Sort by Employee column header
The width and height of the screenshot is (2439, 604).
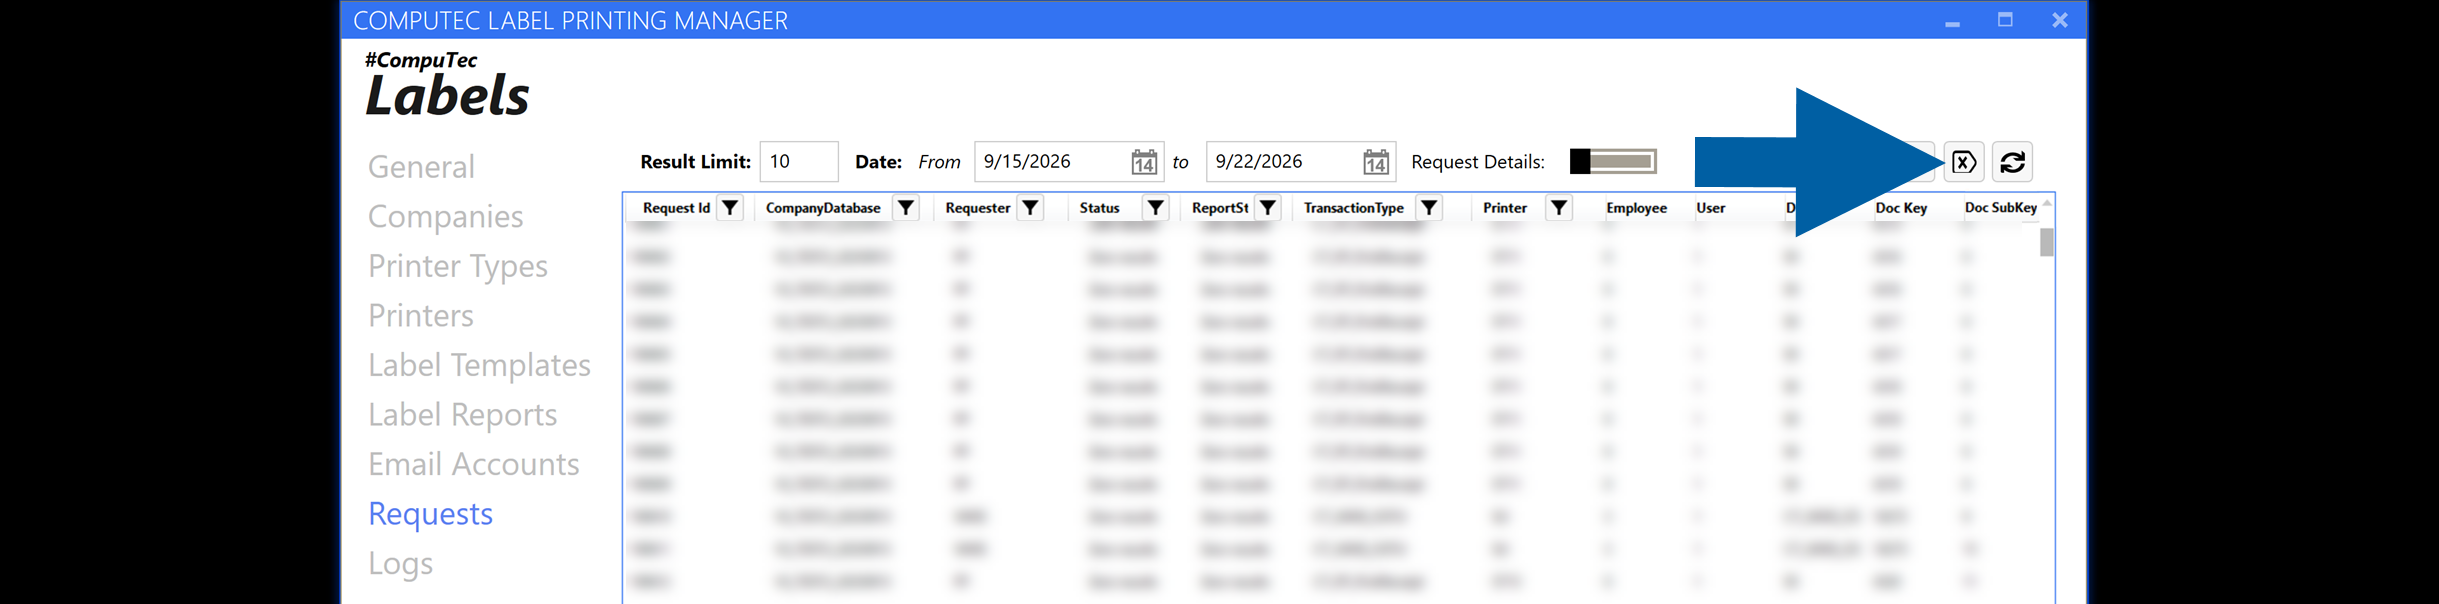(1636, 208)
